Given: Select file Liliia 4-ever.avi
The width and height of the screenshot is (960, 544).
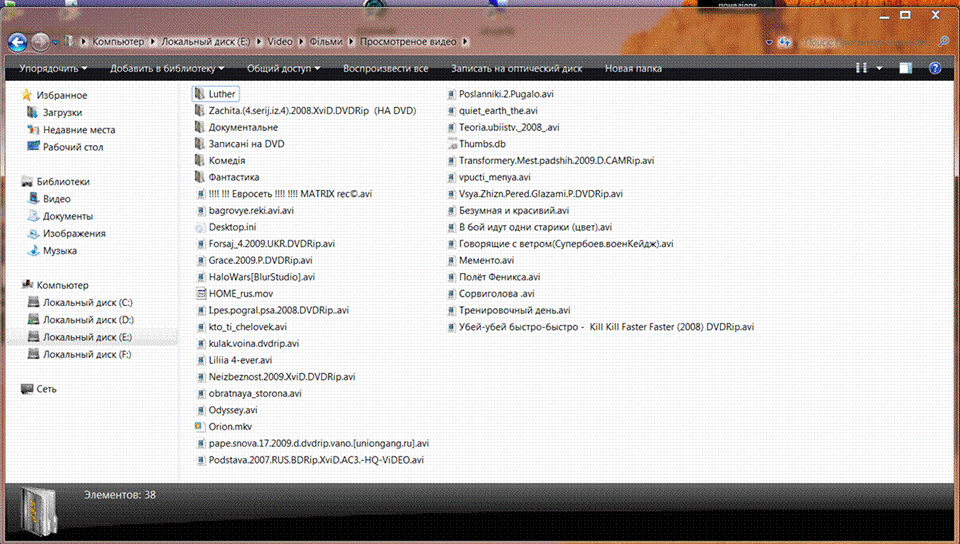Looking at the screenshot, I should click(x=240, y=360).
